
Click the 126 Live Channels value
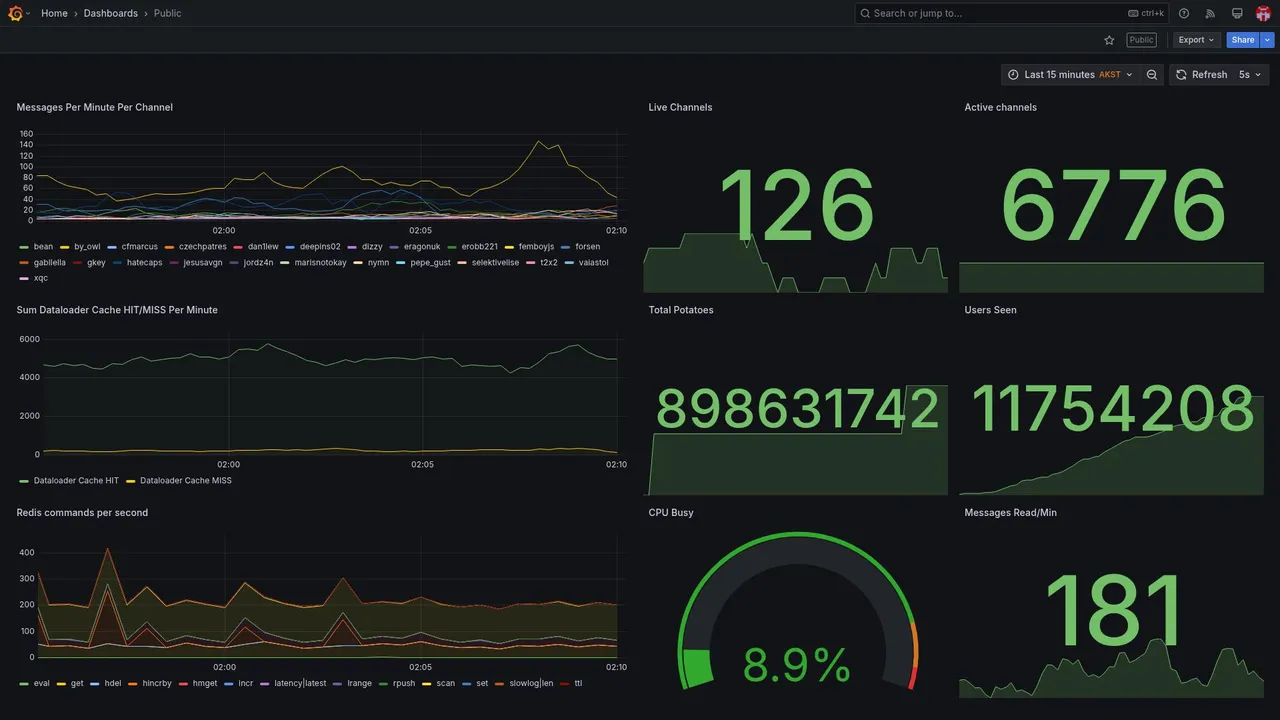coord(796,207)
